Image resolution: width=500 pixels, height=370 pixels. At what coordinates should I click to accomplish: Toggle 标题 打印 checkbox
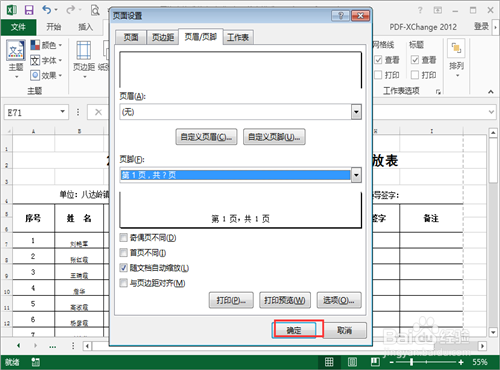coord(415,75)
